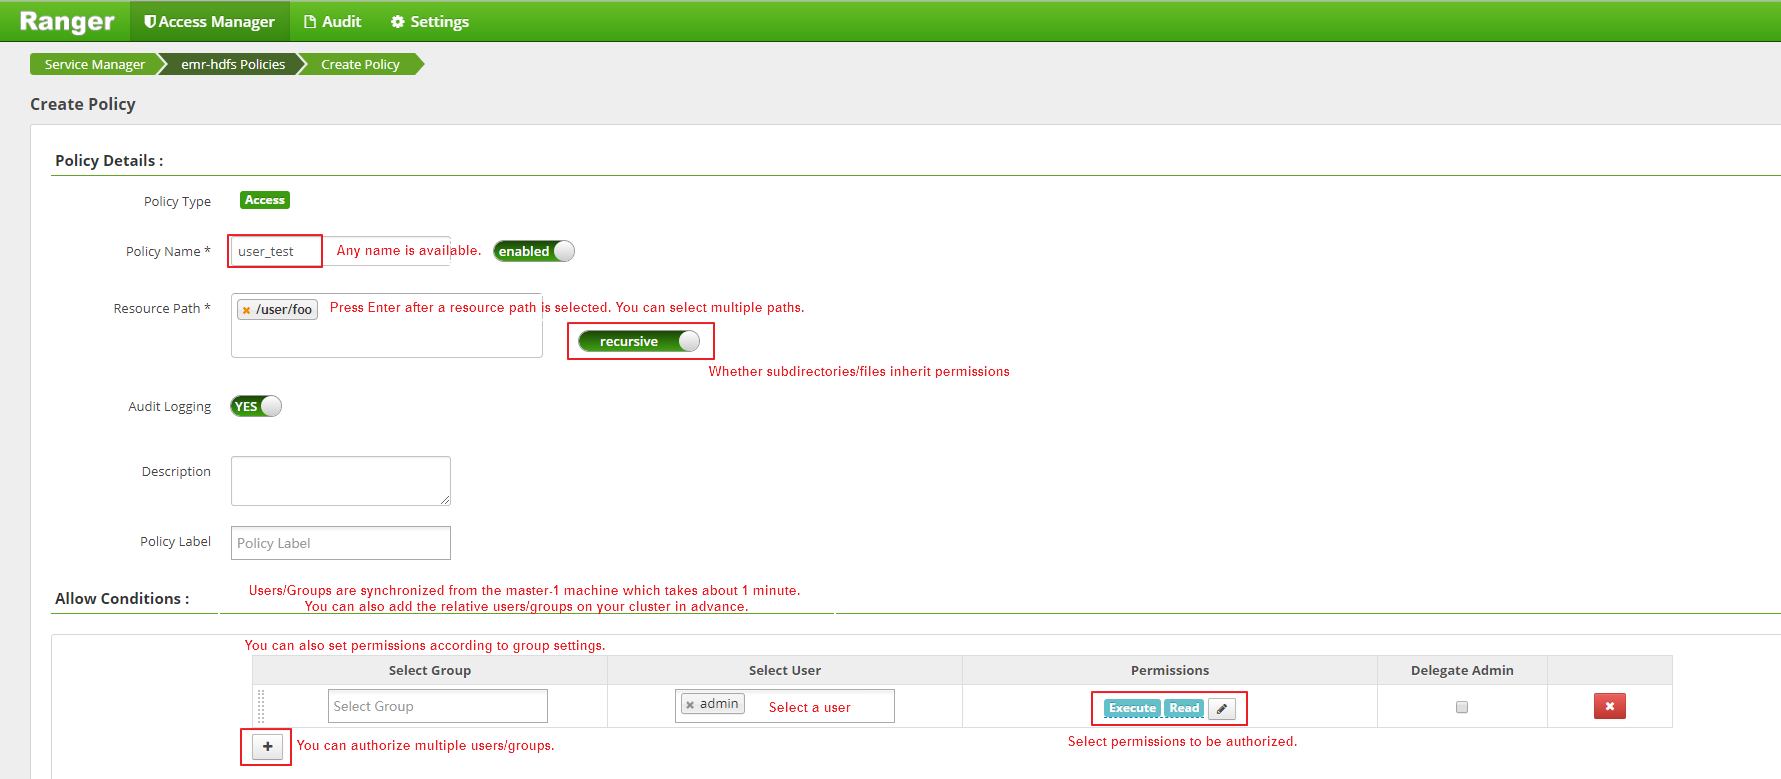
Task: Click the Create Policy page heading
Action: coord(83,104)
